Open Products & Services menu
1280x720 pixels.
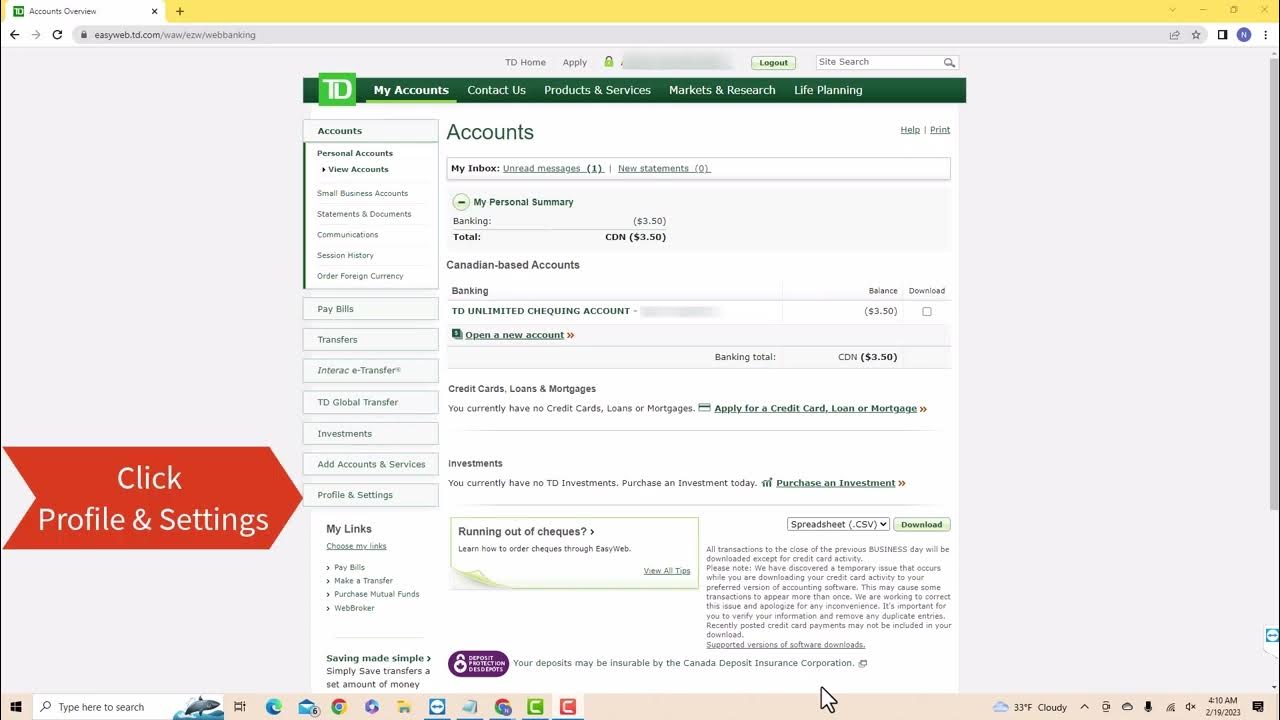pos(597,90)
